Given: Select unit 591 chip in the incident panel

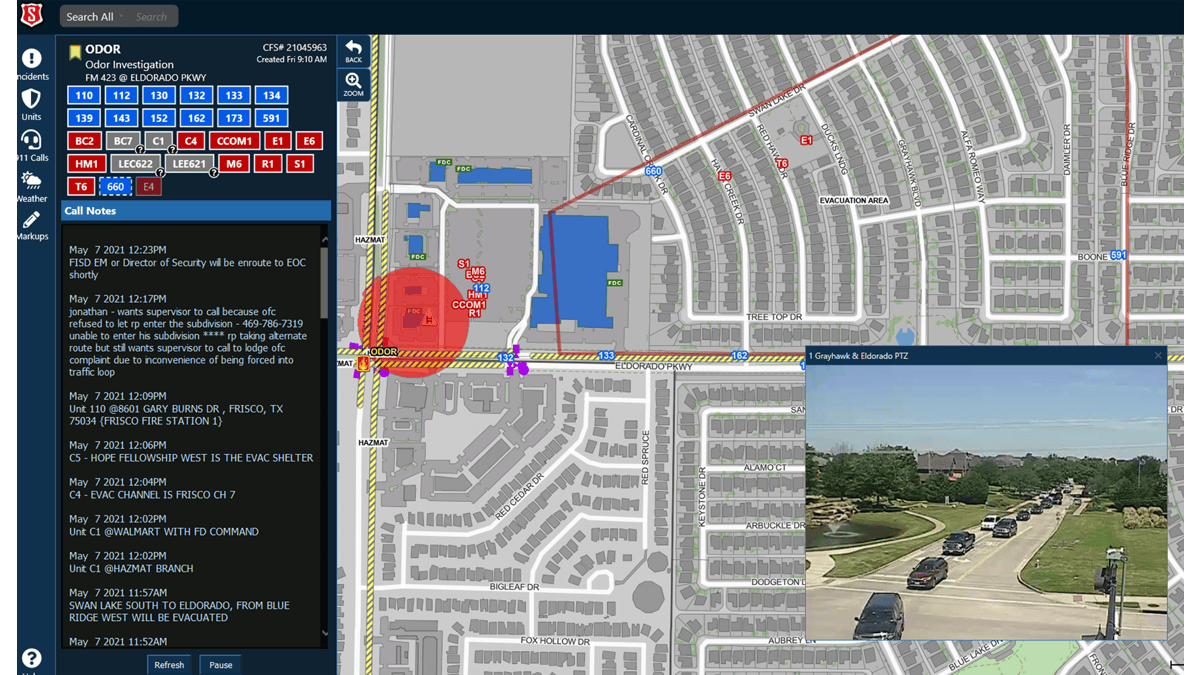Looking at the screenshot, I should tap(271, 118).
